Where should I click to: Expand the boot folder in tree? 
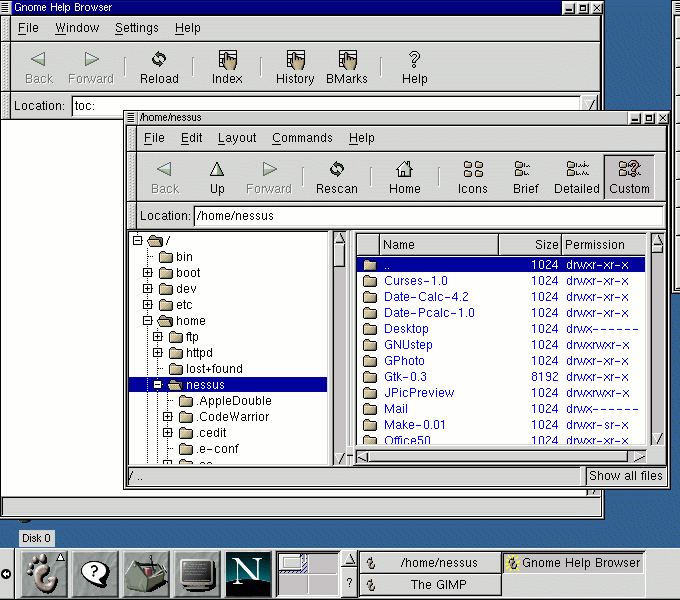(148, 273)
